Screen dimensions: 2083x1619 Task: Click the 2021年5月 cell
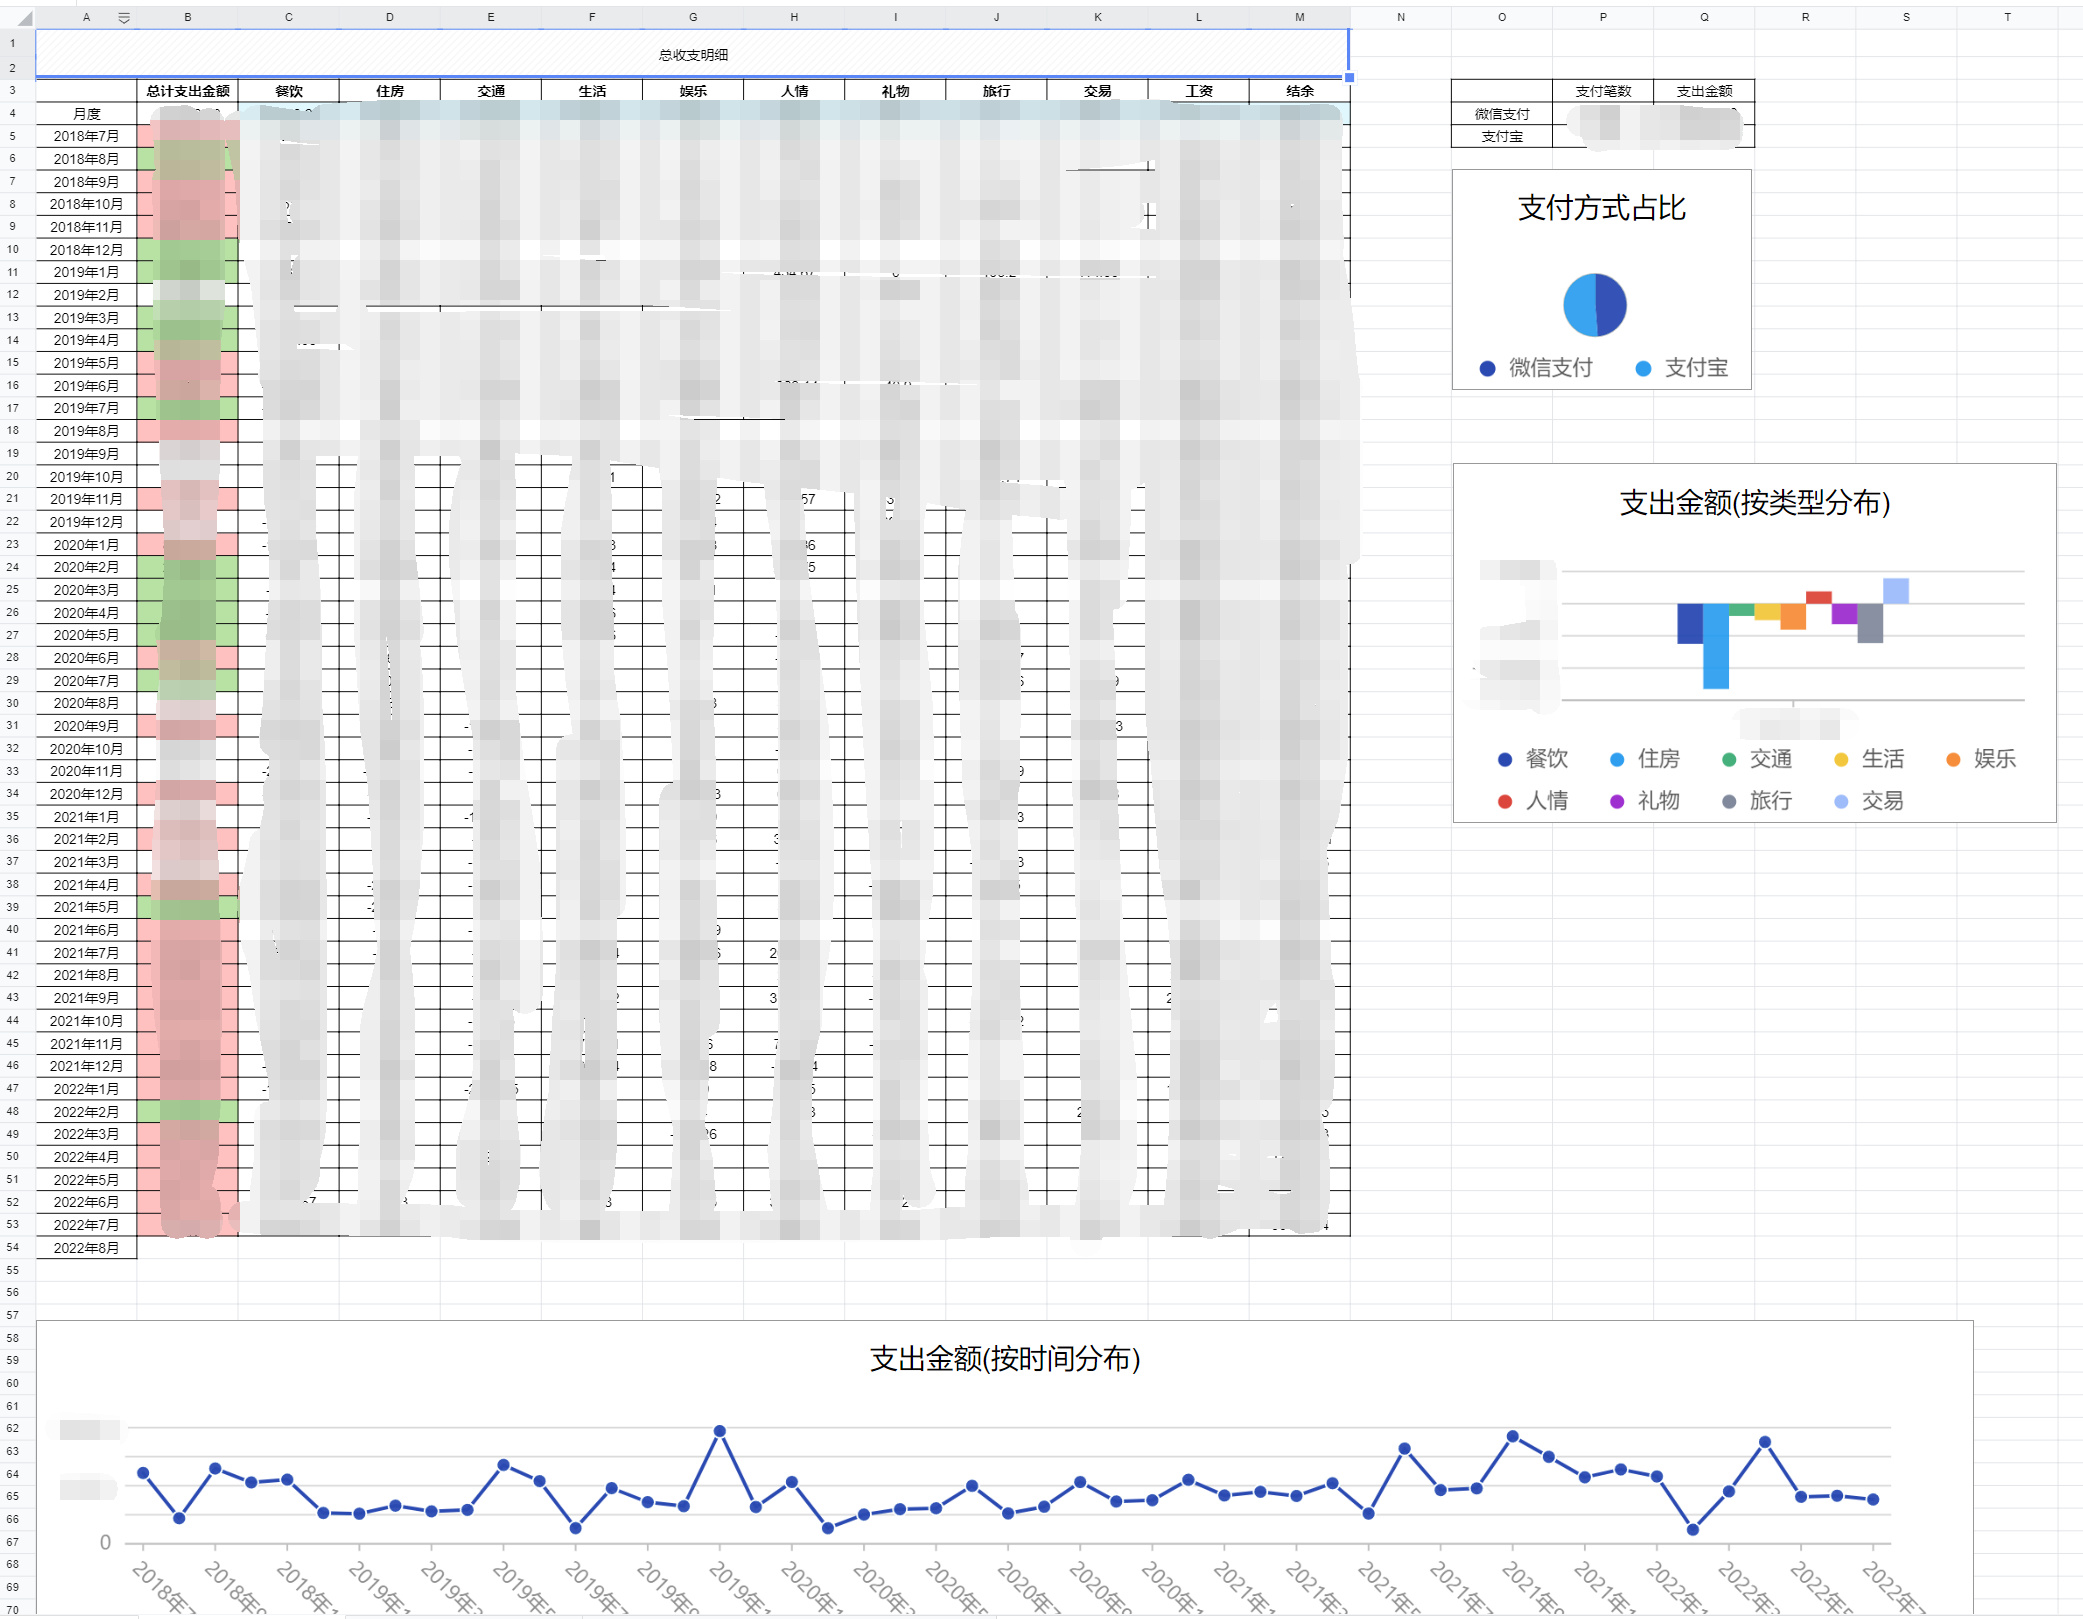(x=87, y=907)
